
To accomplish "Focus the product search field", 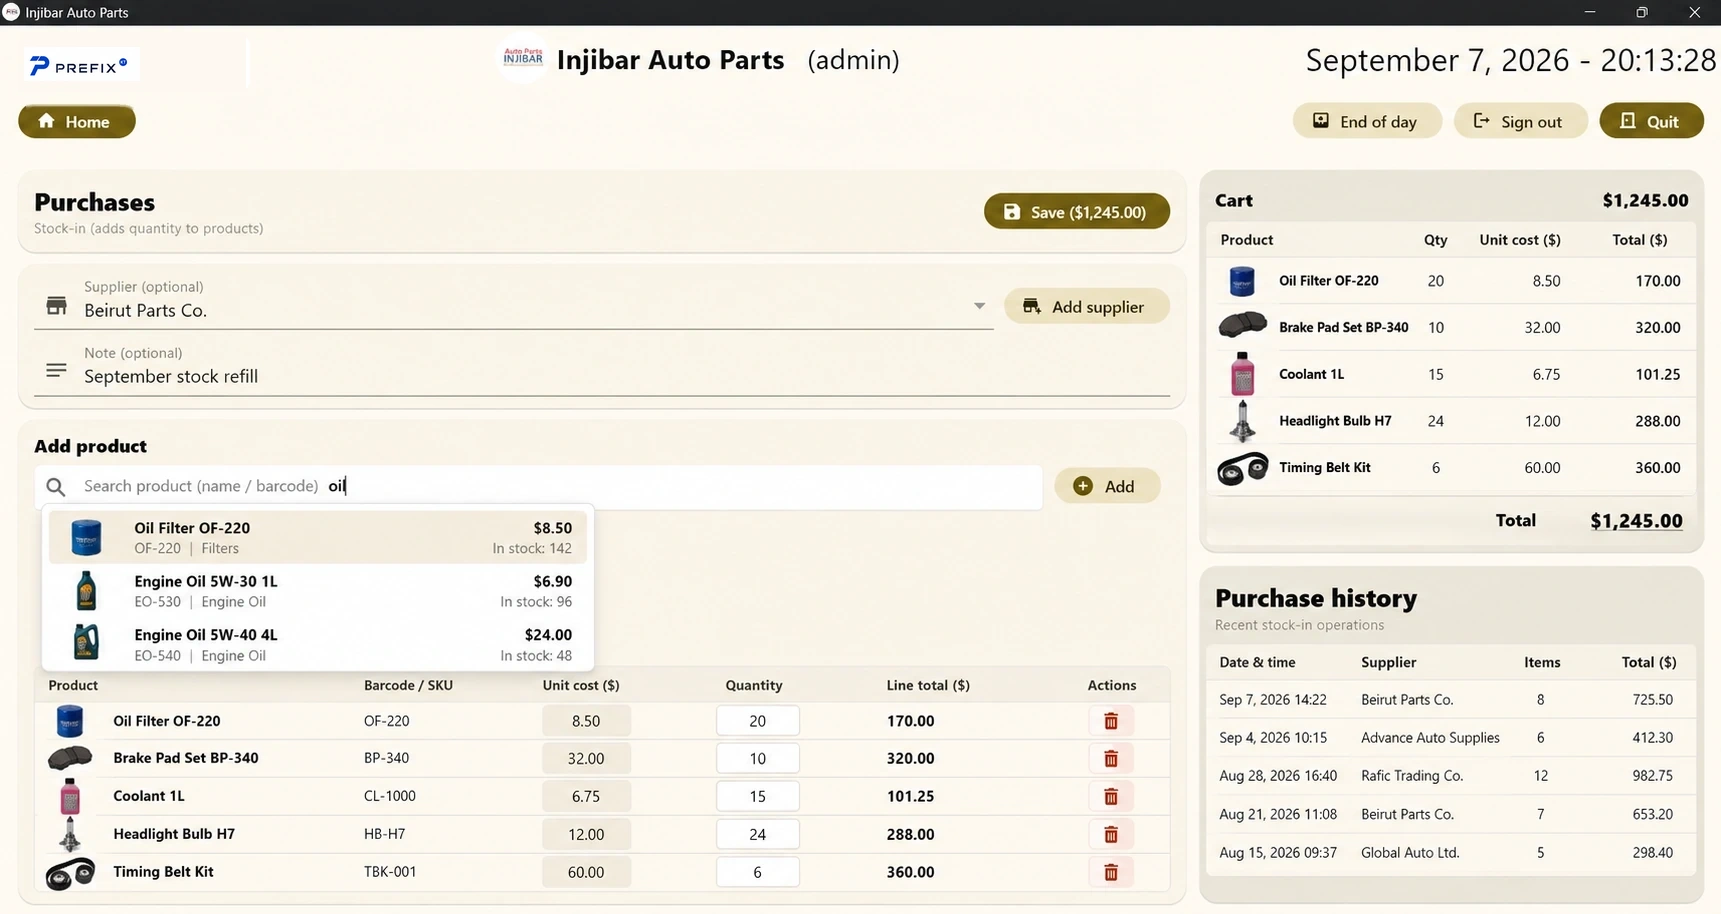I will pos(539,486).
